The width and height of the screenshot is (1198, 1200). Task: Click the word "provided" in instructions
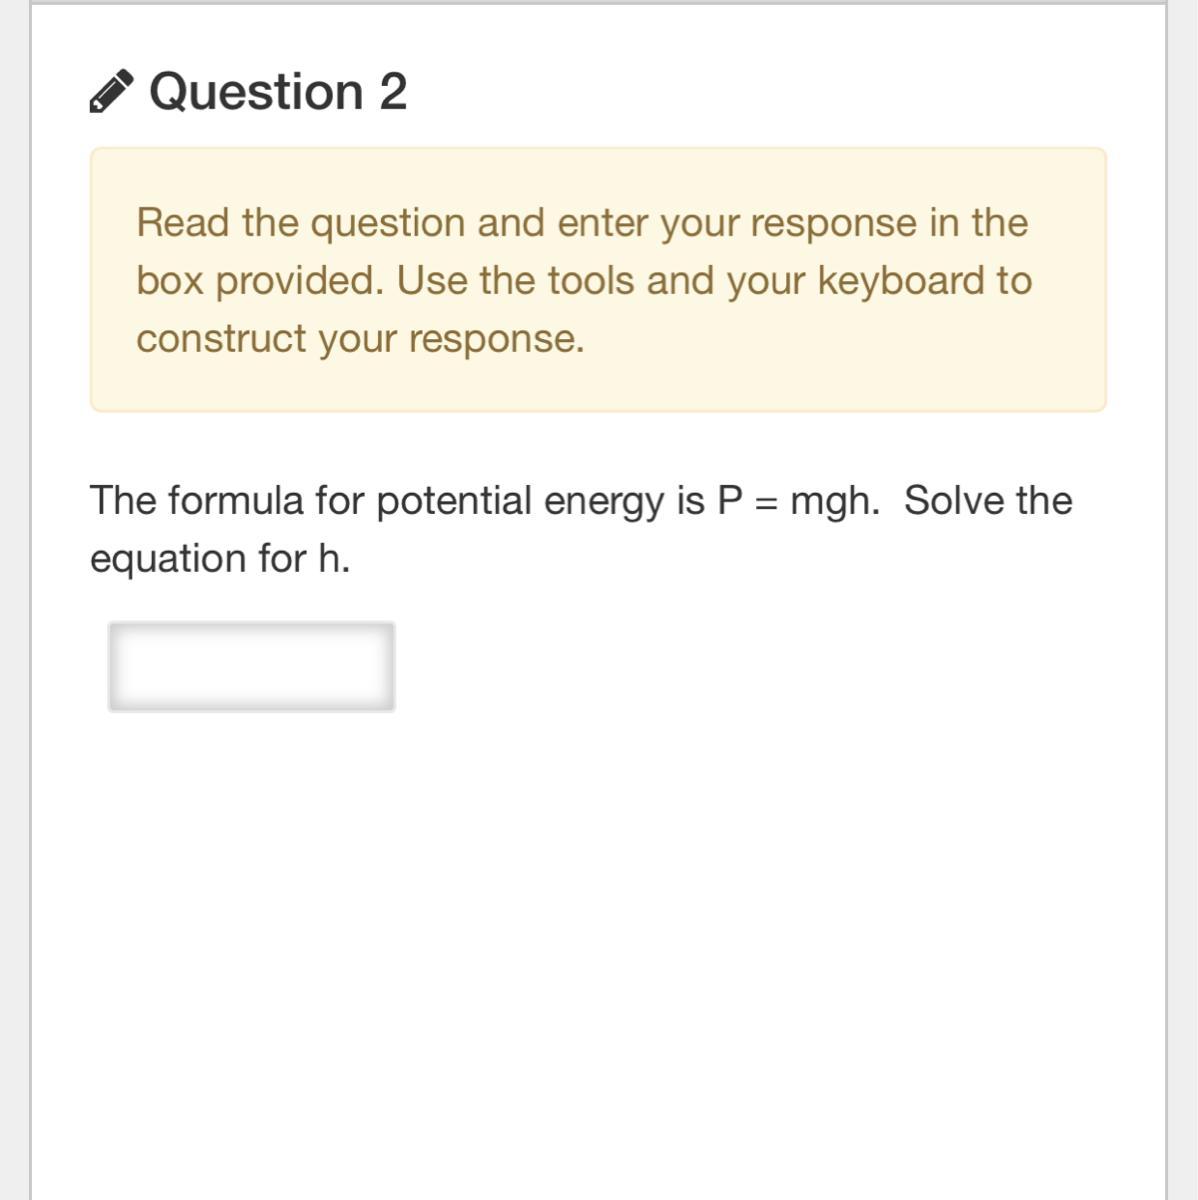click(x=300, y=281)
